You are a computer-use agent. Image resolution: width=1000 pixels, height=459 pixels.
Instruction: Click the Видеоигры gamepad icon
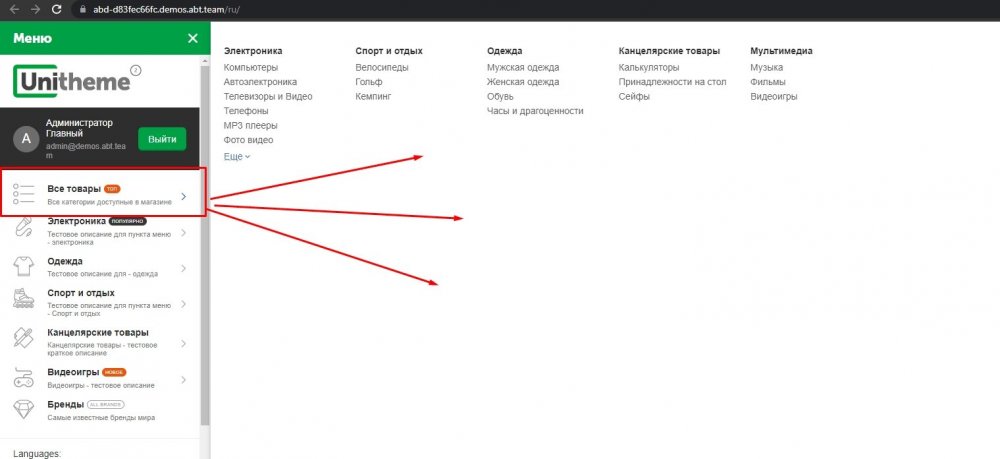point(25,378)
